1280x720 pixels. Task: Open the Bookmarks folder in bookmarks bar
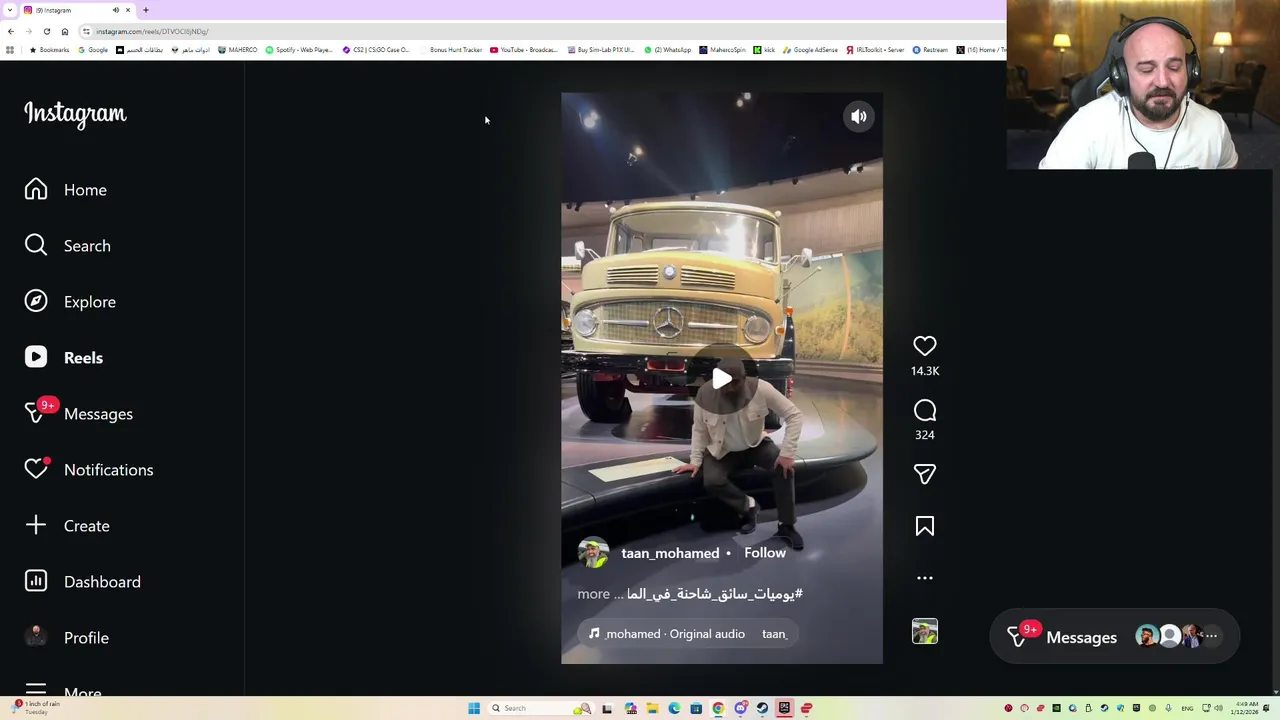click(50, 50)
